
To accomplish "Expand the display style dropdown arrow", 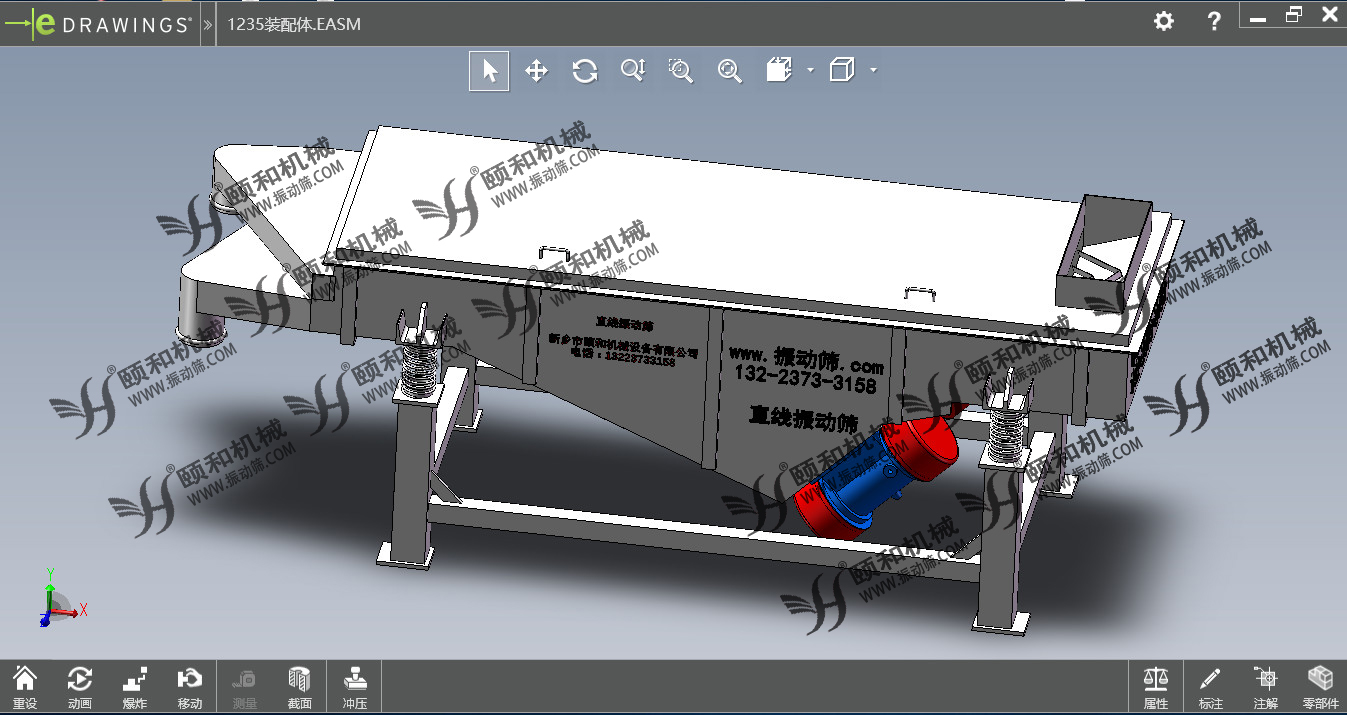I will click(874, 71).
